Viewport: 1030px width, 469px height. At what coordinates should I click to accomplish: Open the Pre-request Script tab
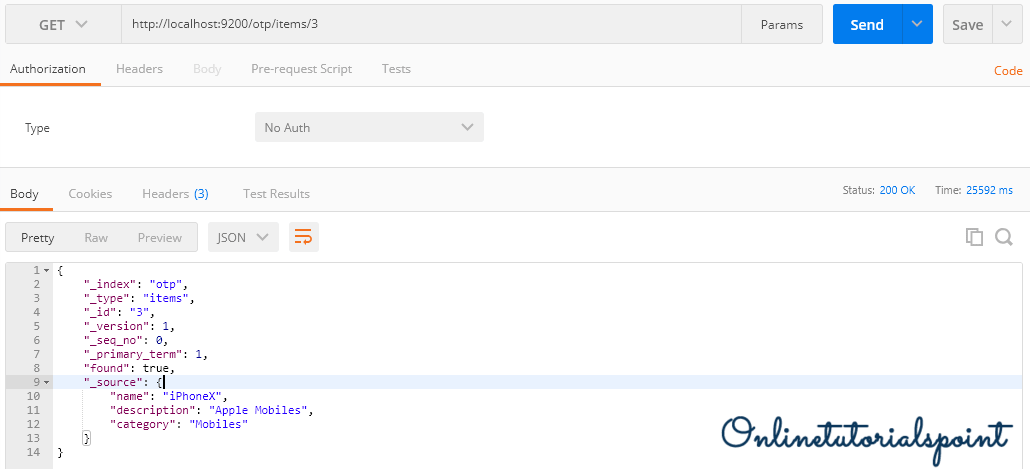point(301,69)
